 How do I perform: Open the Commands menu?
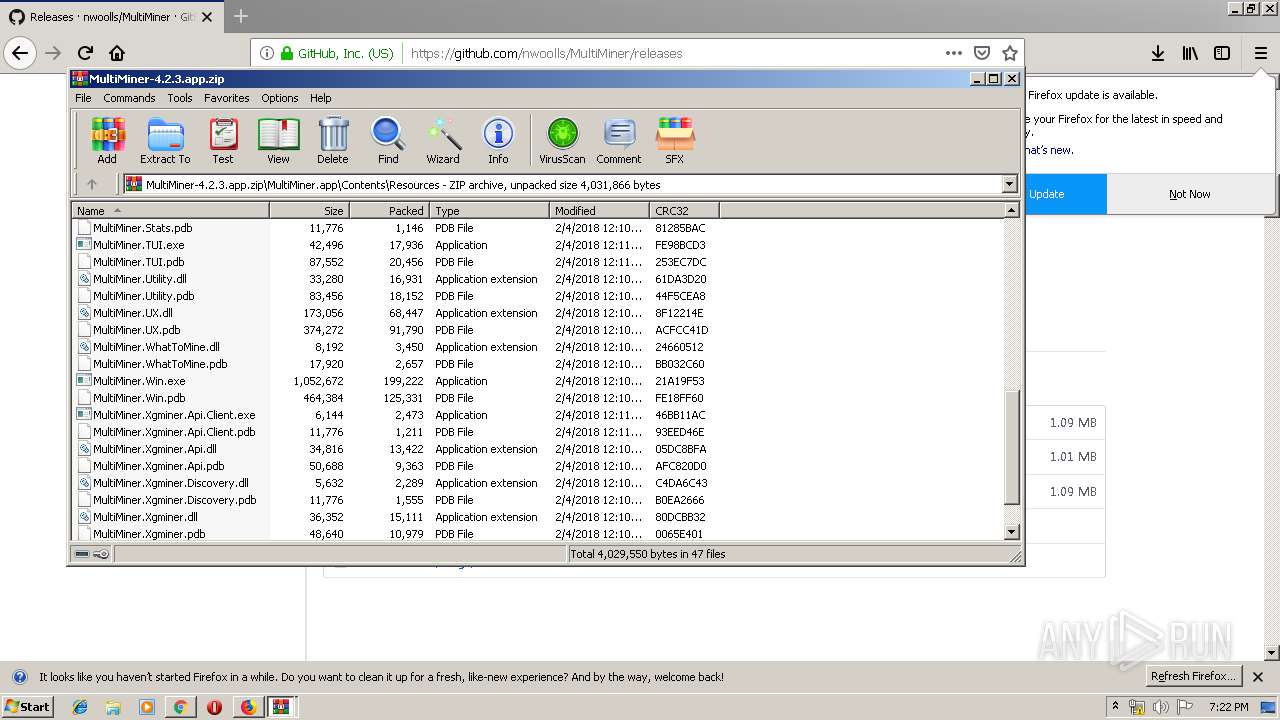coord(129,98)
